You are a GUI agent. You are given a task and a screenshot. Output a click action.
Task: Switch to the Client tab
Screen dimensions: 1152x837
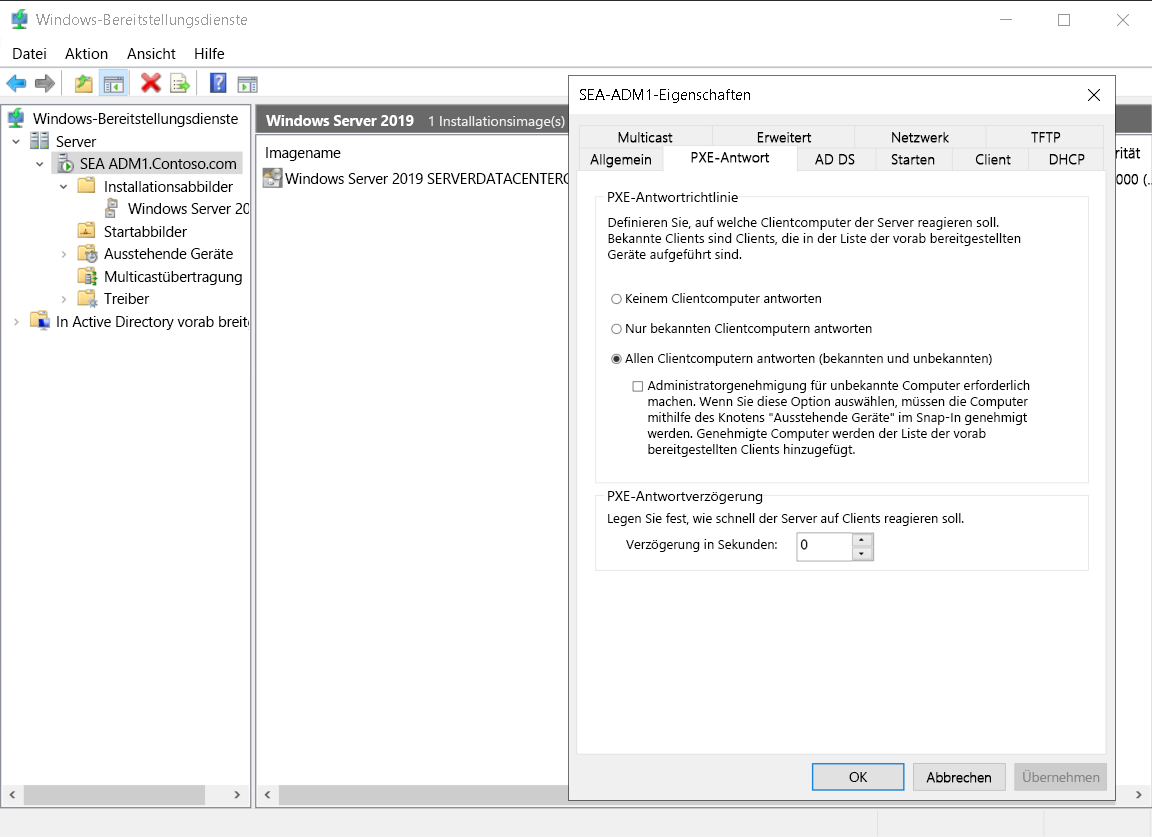click(x=993, y=159)
